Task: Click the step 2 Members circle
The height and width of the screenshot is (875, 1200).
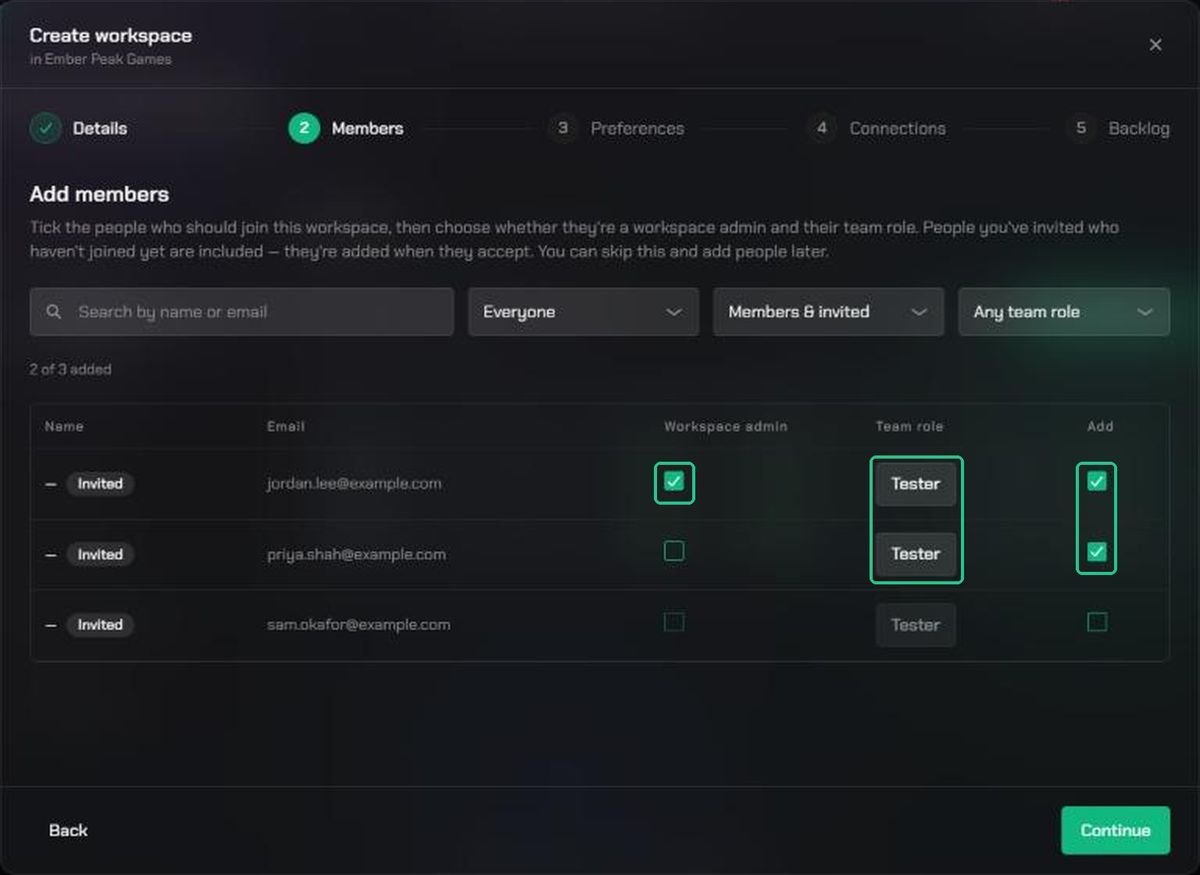Action: point(304,128)
